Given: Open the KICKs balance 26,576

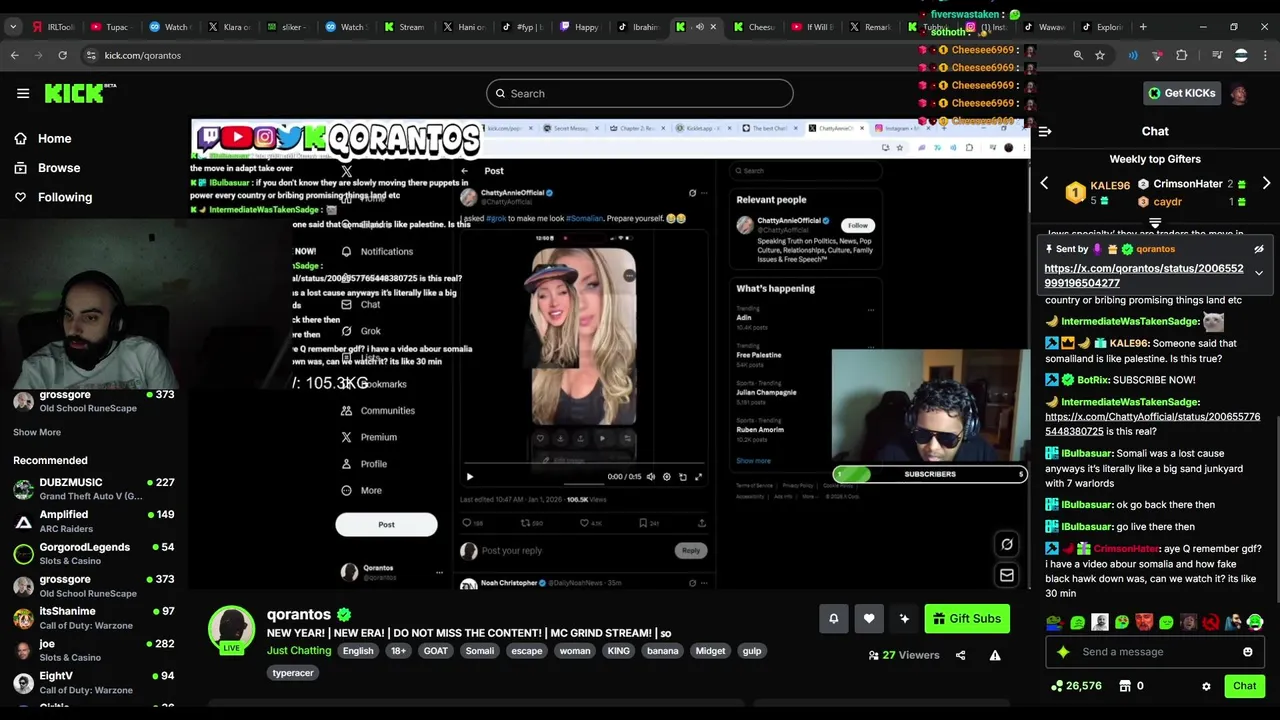Looking at the screenshot, I should pos(1076,686).
